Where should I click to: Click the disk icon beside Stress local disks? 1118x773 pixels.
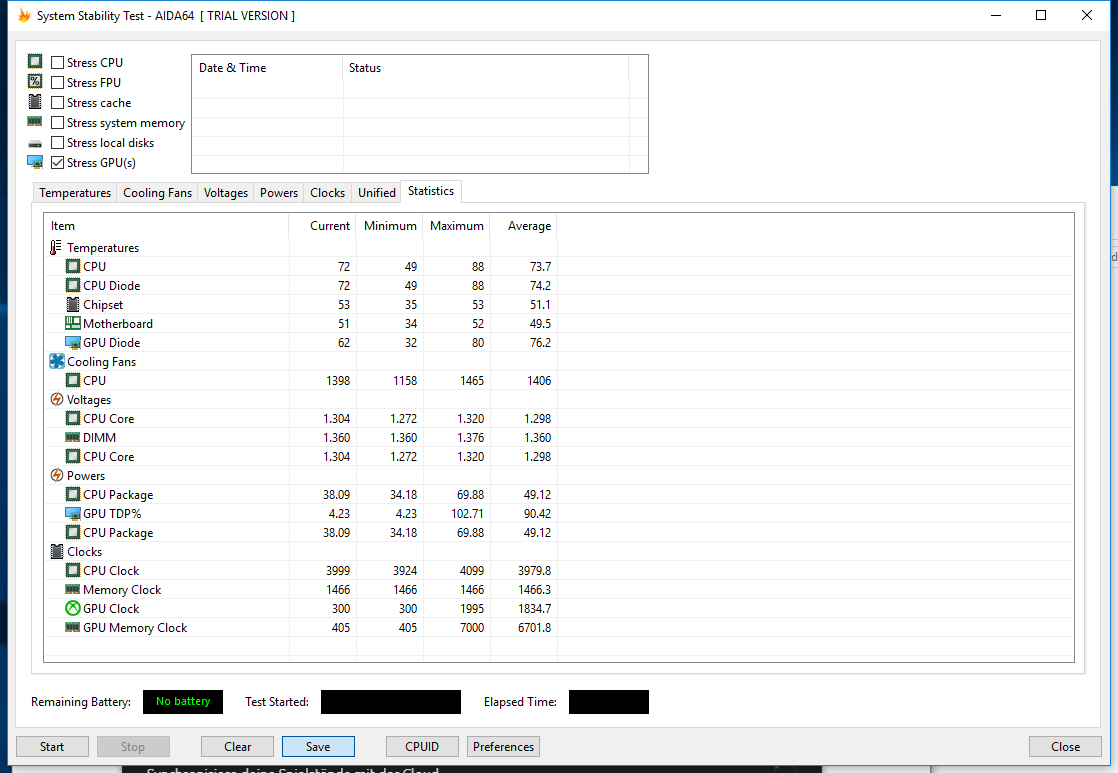click(35, 144)
